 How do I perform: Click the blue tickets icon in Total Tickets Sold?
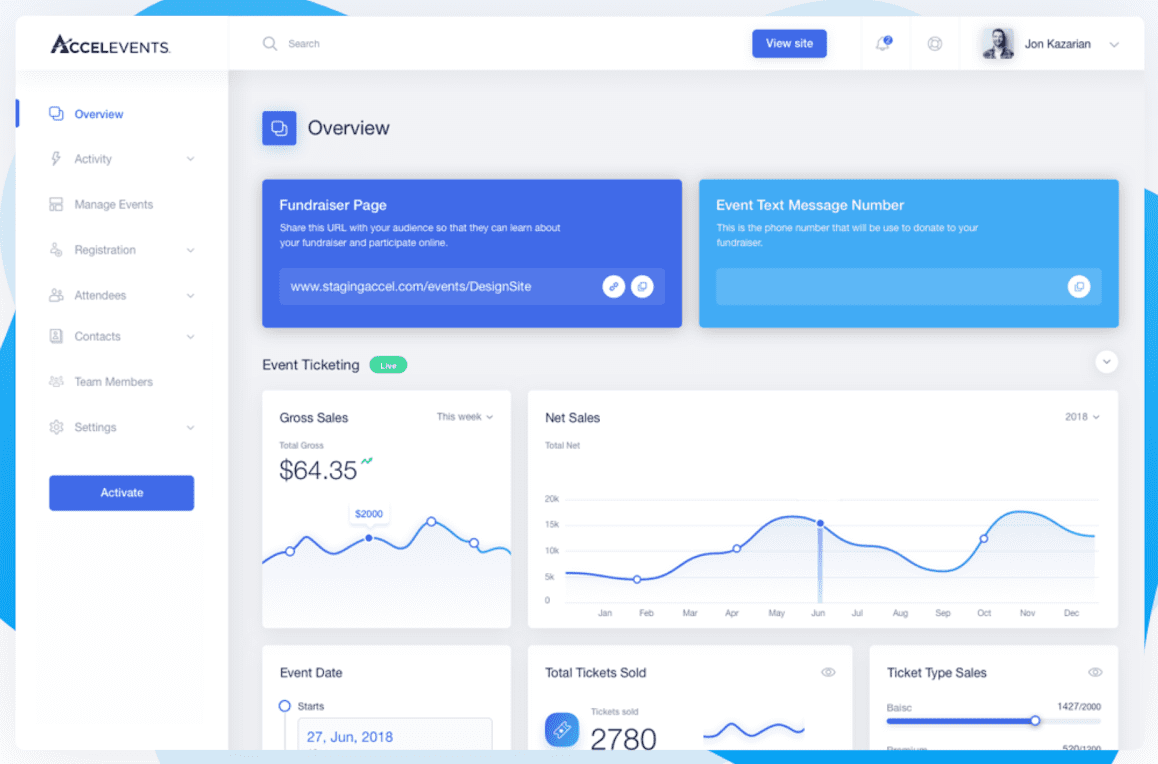[x=561, y=729]
